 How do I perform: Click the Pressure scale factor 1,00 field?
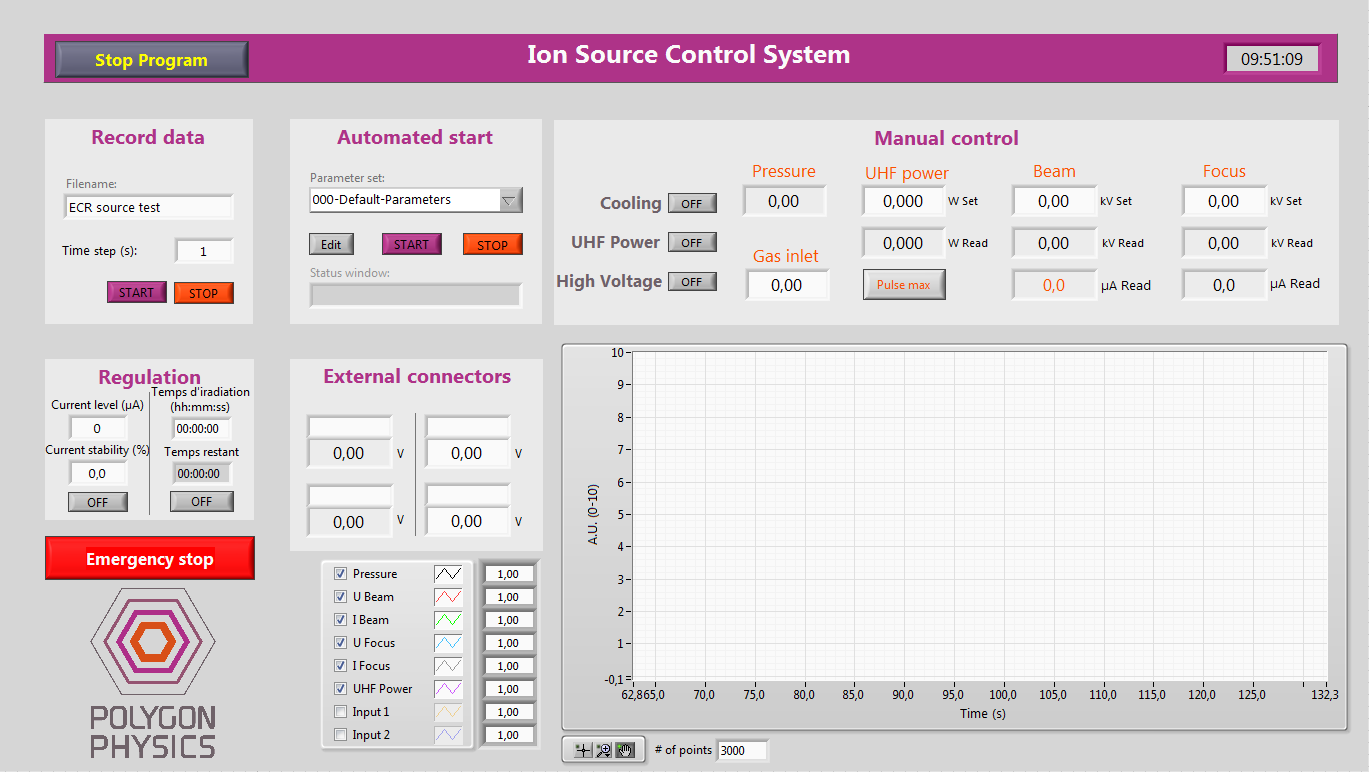tap(508, 574)
